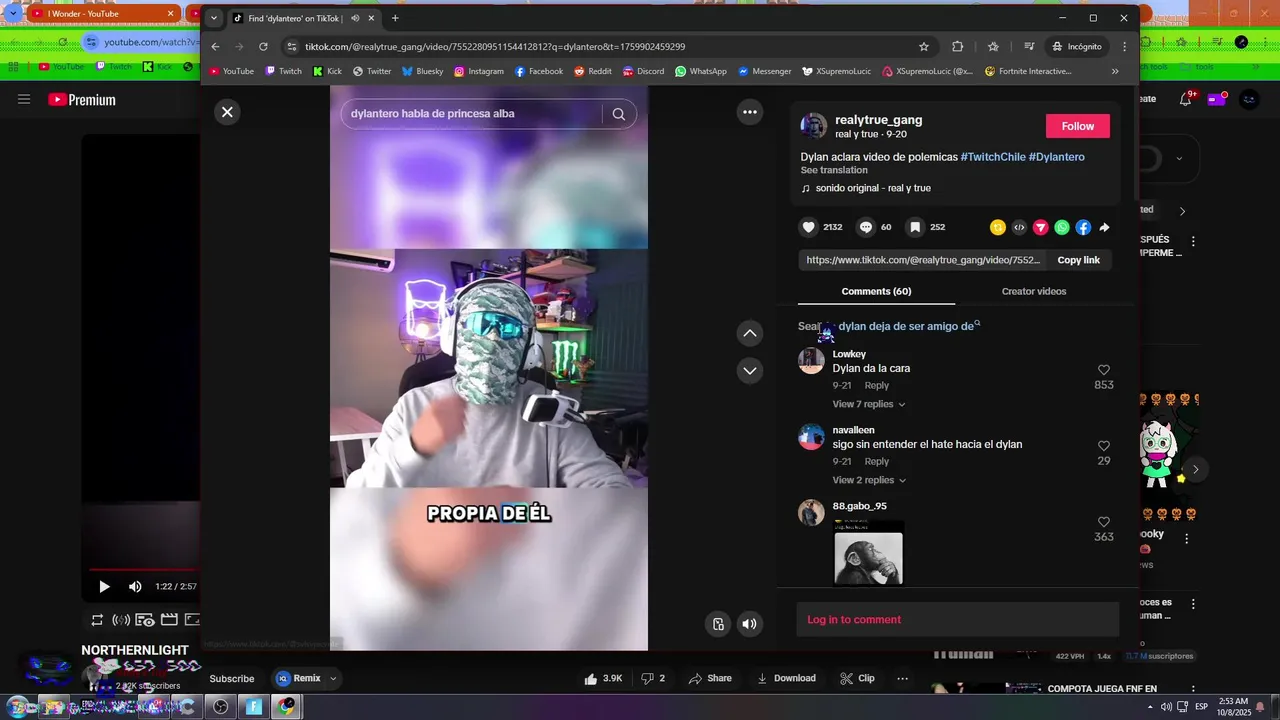1280x720 pixels.
Task: Send to friends via the red arrow icon
Action: [x=1040, y=228]
